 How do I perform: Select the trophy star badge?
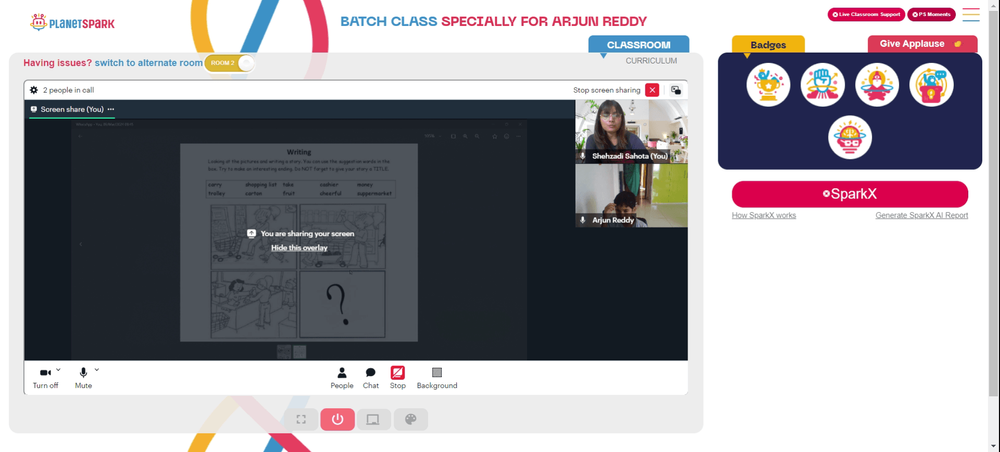(768, 85)
